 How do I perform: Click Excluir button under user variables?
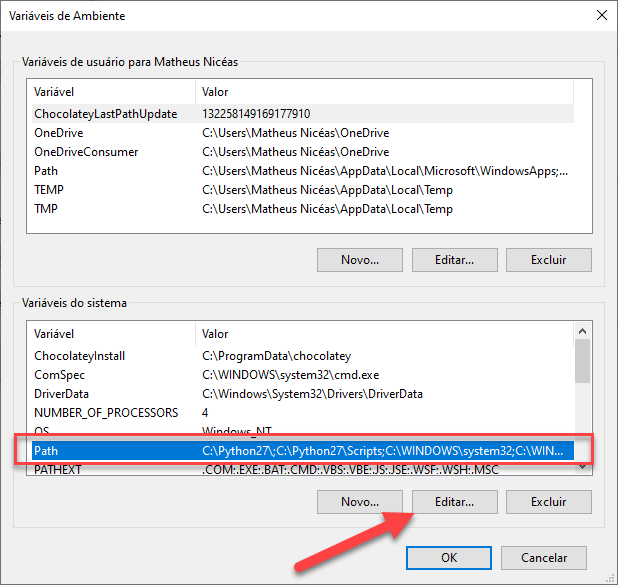click(x=549, y=259)
